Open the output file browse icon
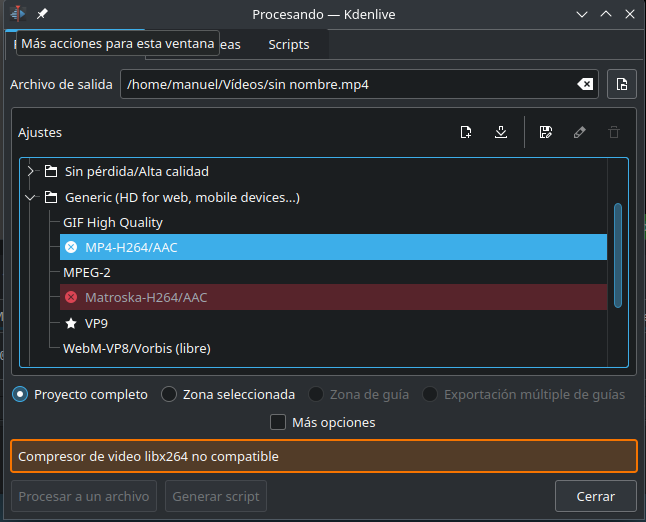Image resolution: width=646 pixels, height=522 pixels. coord(622,85)
